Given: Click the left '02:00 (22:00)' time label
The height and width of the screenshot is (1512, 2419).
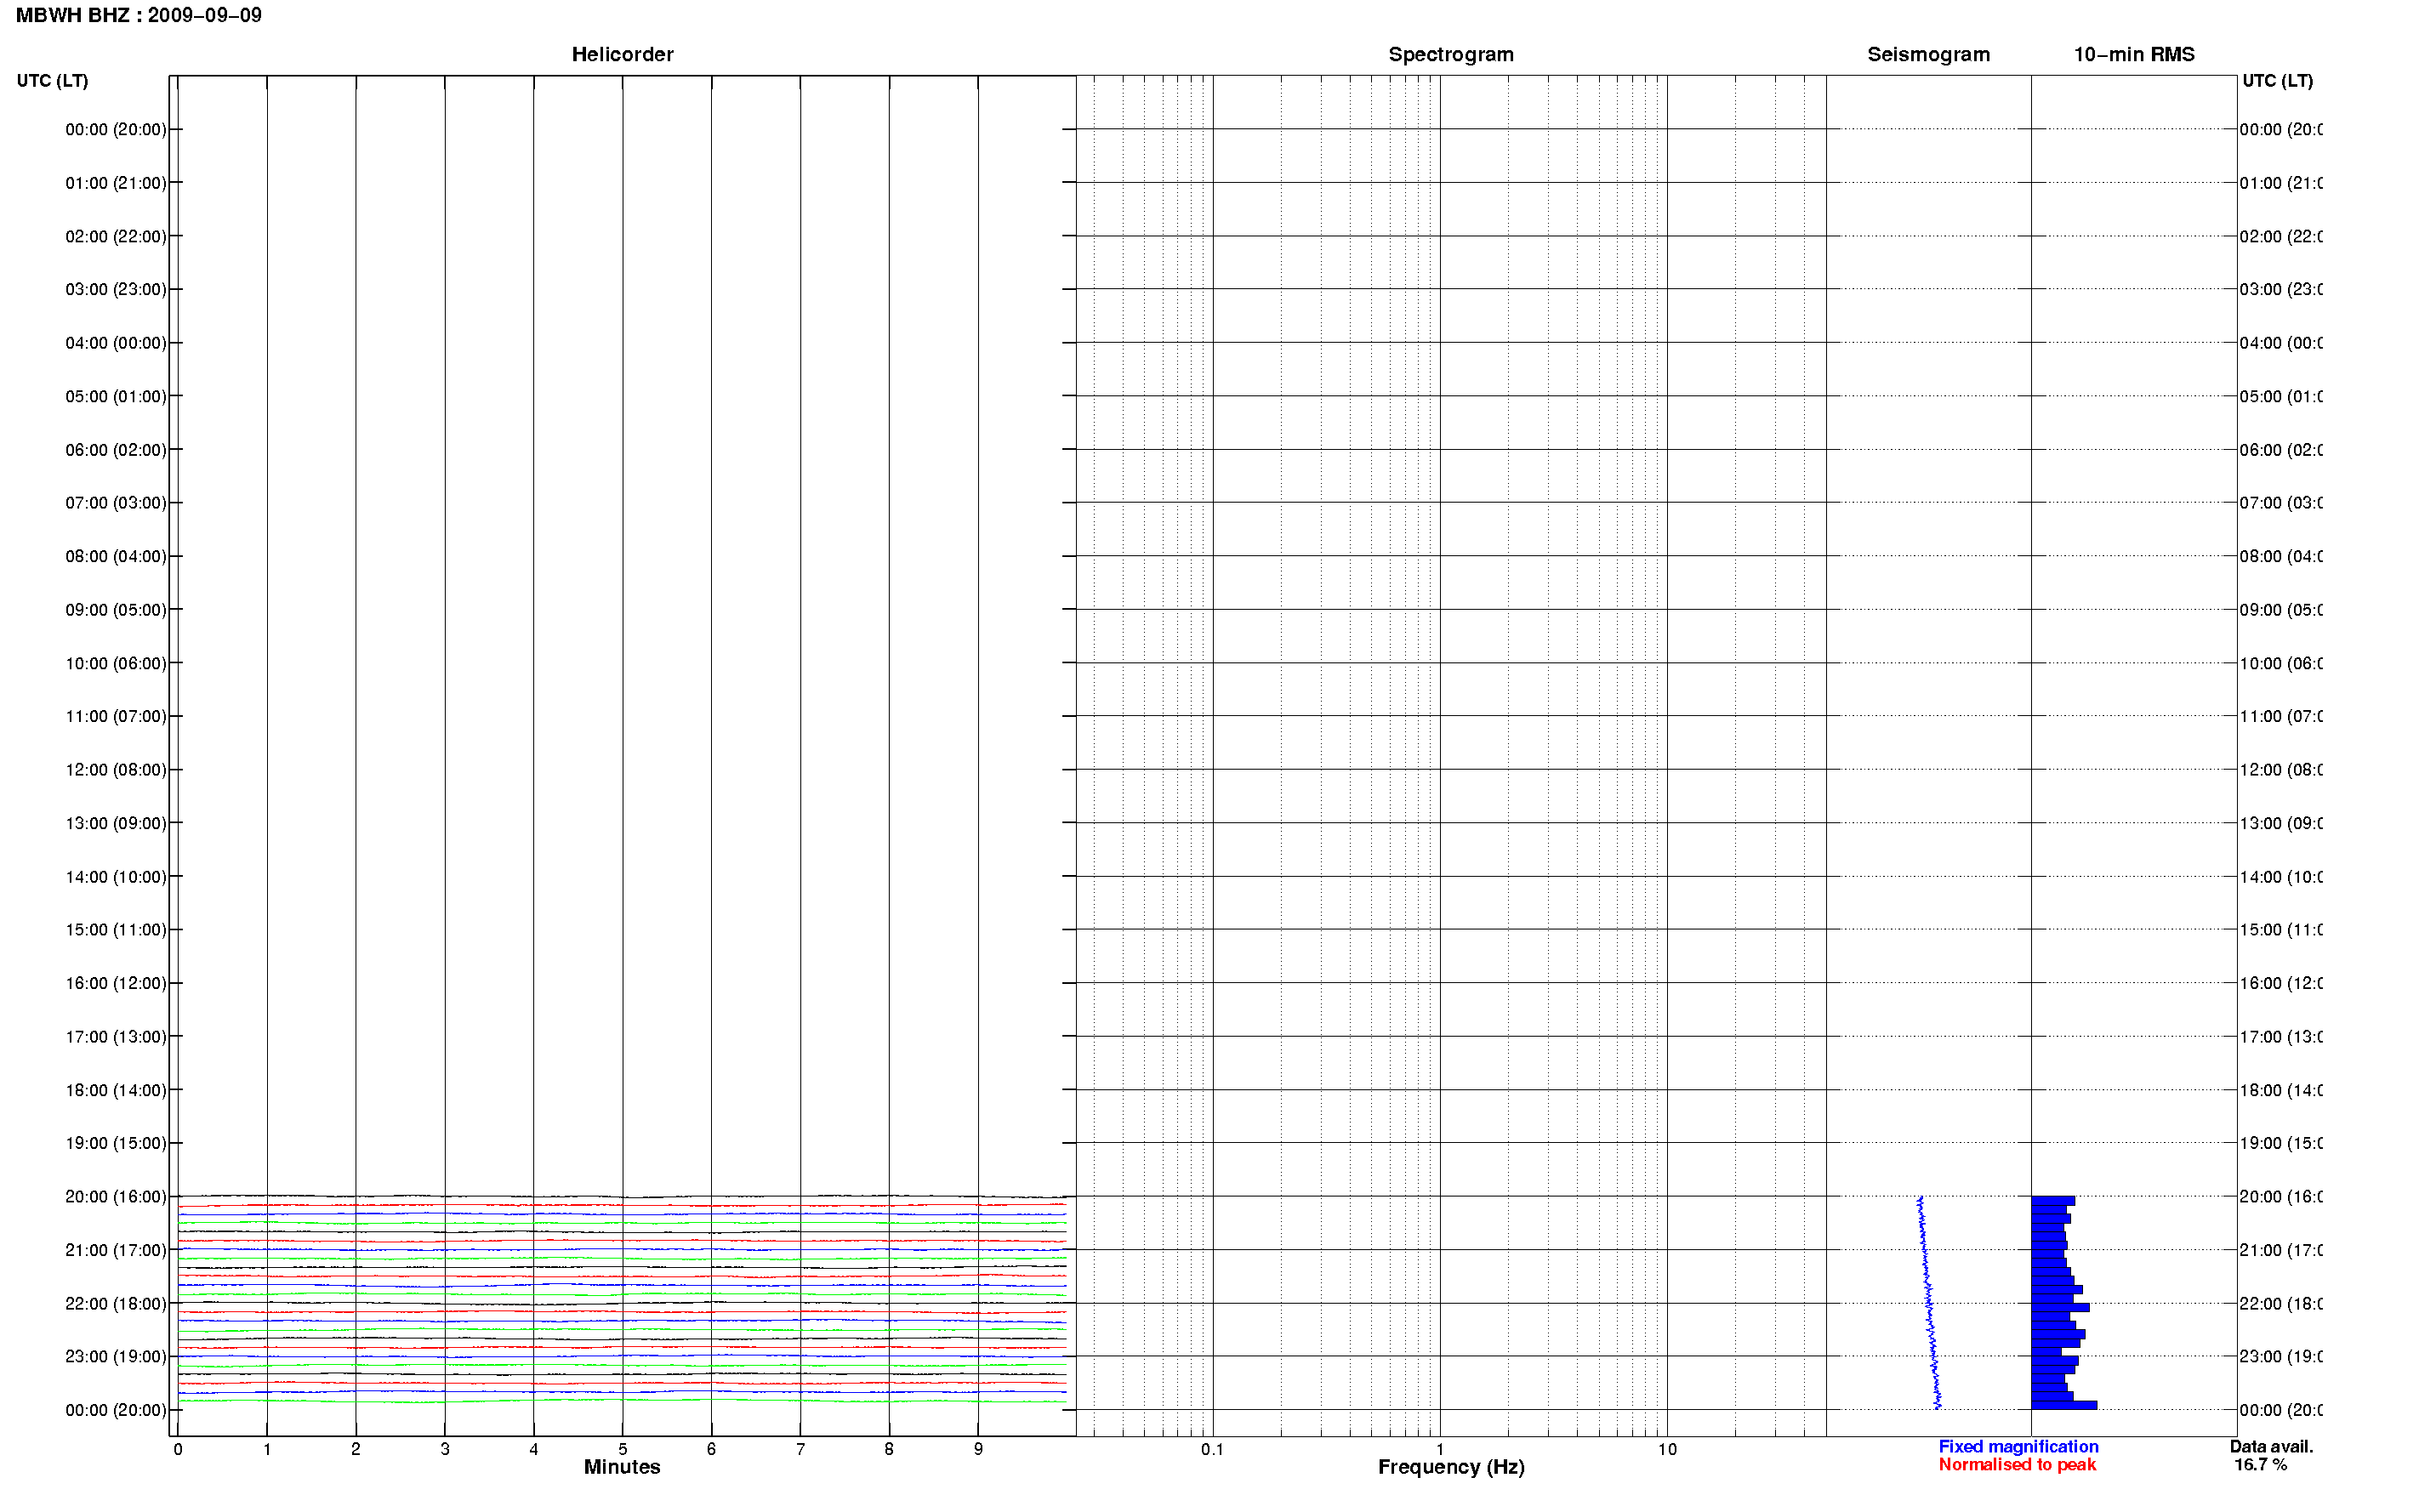Looking at the screenshot, I should [x=116, y=236].
